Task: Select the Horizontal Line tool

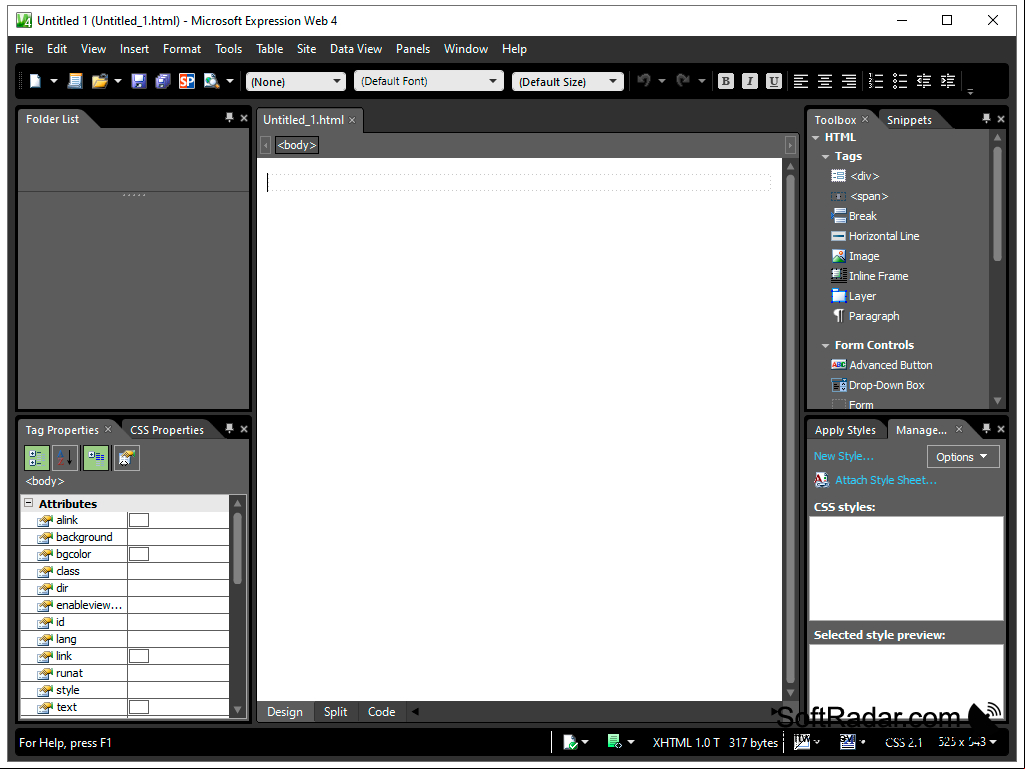Action: (875, 236)
